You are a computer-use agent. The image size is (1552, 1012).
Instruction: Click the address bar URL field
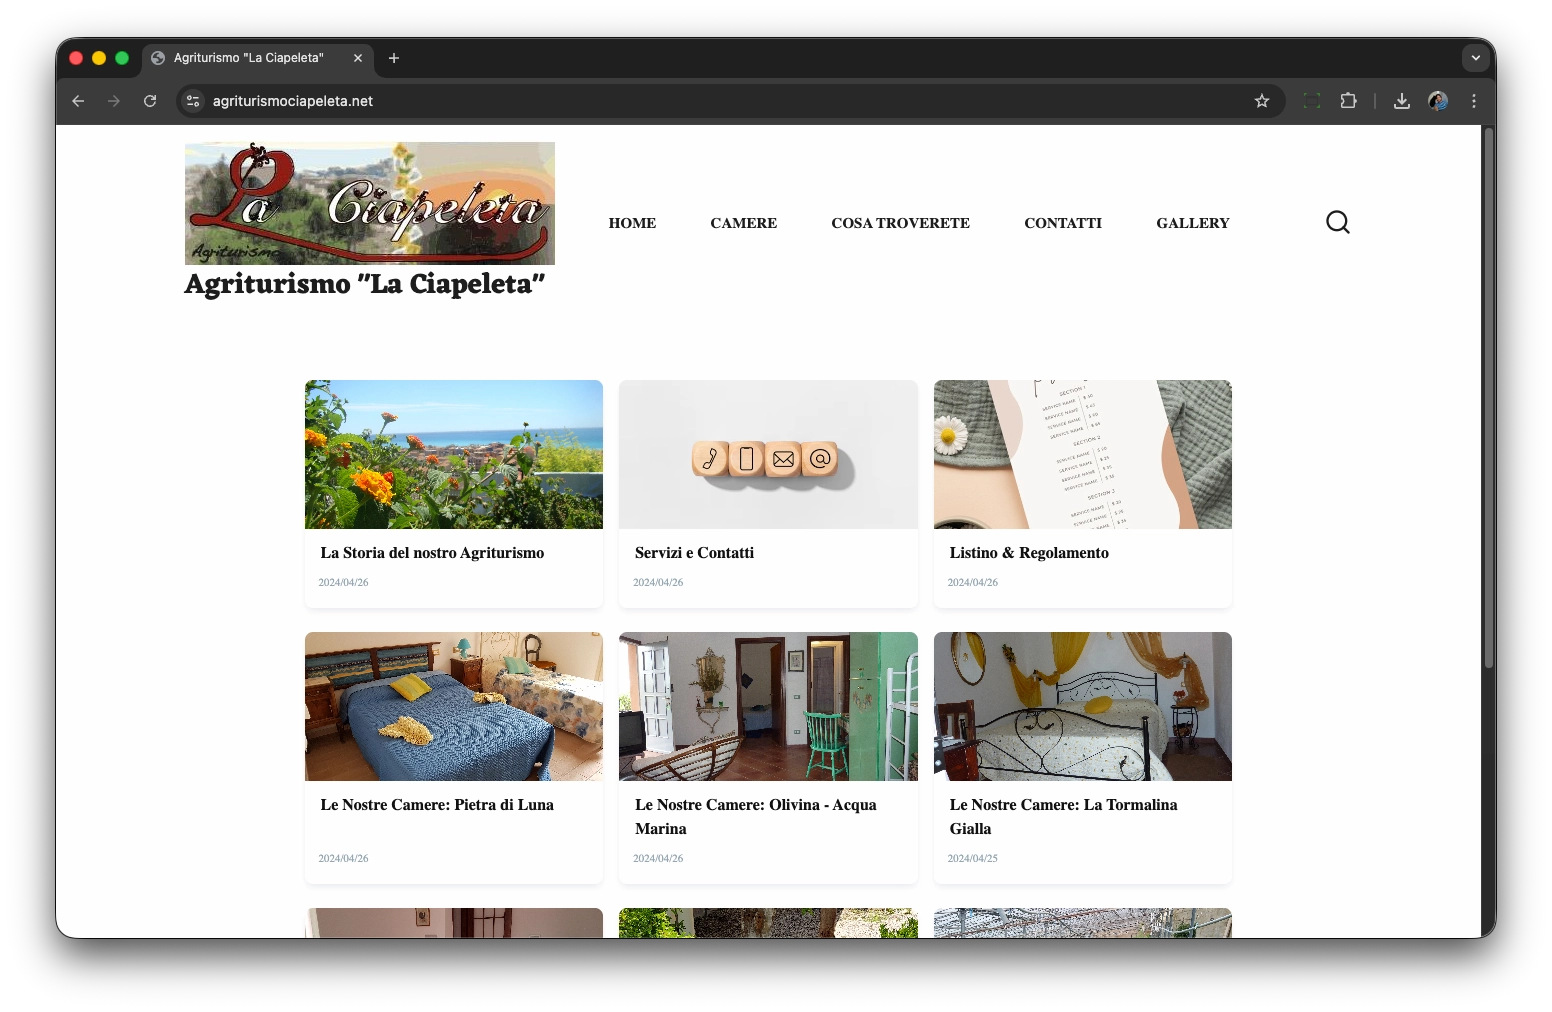tap(700, 101)
